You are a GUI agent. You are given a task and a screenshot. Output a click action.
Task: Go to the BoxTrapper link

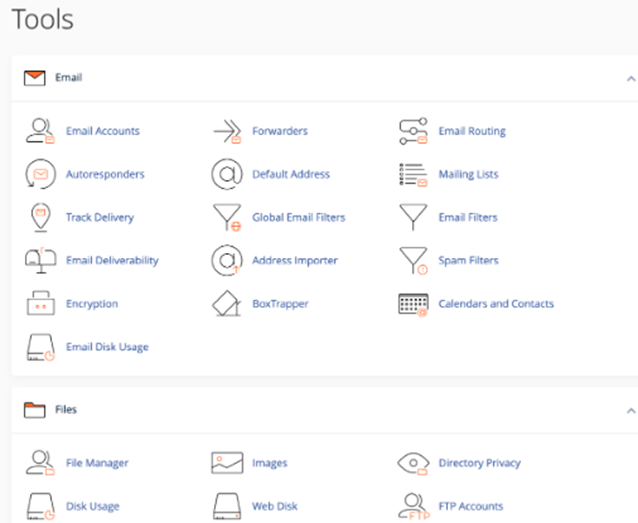[280, 304]
